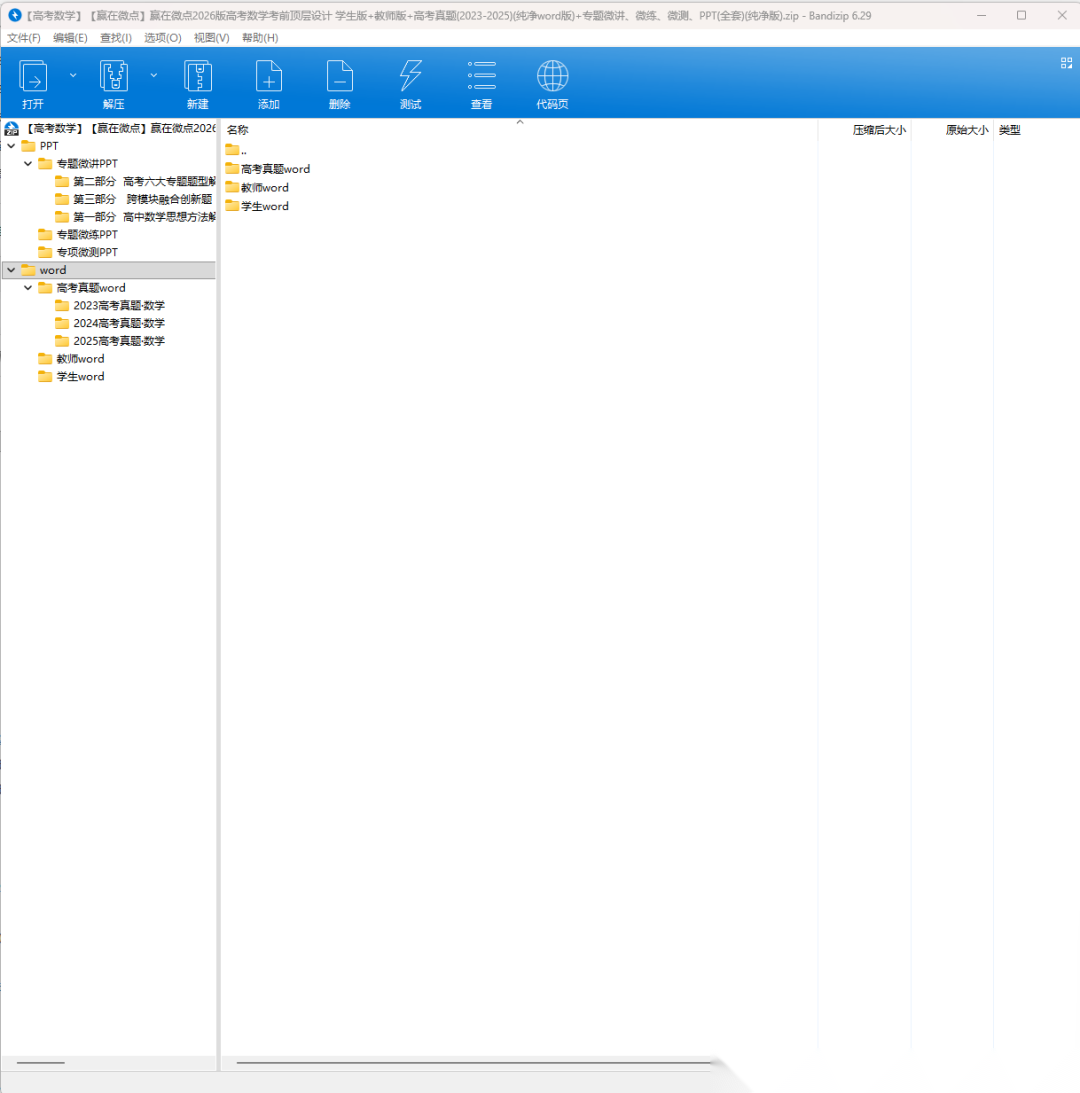Click the 解压 (Extract) toolbar icon
1080x1093 pixels.
pyautogui.click(x=114, y=77)
